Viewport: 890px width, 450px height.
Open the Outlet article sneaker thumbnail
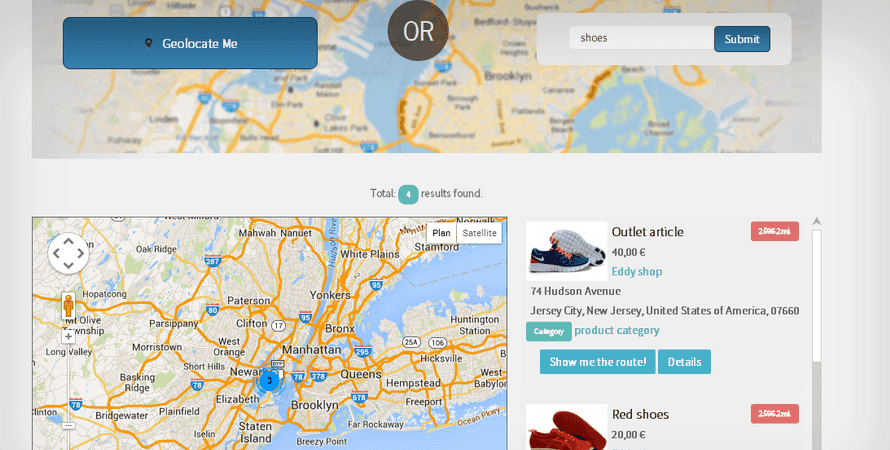point(566,251)
